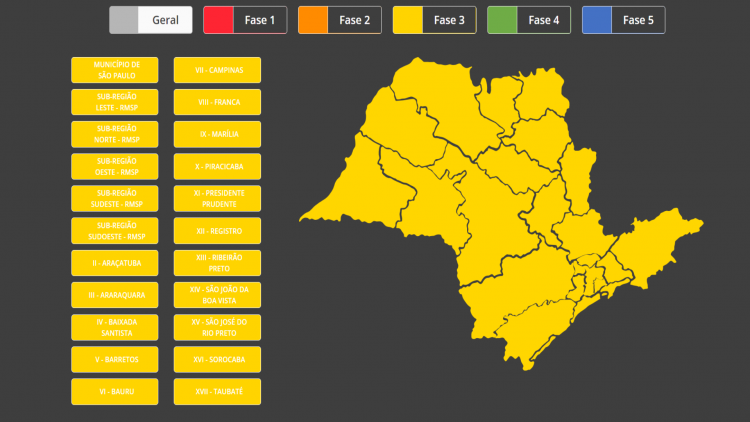Click the XI - Presidente Prudente button
This screenshot has width=750, height=422.
[x=217, y=198]
